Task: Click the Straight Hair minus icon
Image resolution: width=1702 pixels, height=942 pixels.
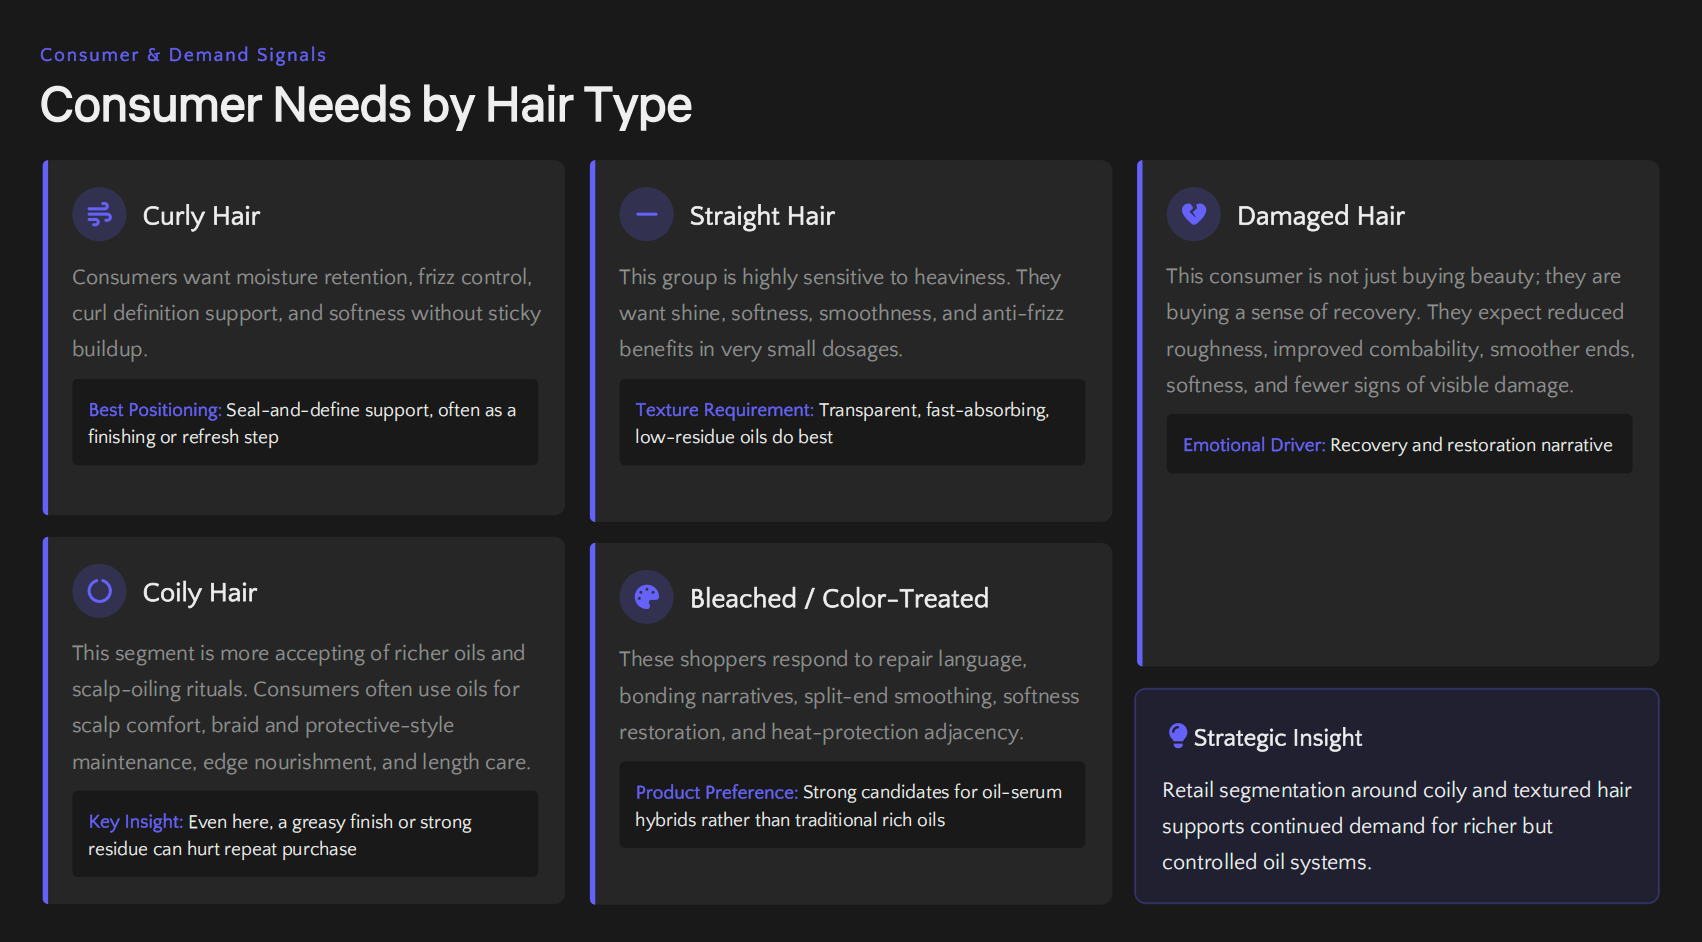Action: click(x=646, y=215)
